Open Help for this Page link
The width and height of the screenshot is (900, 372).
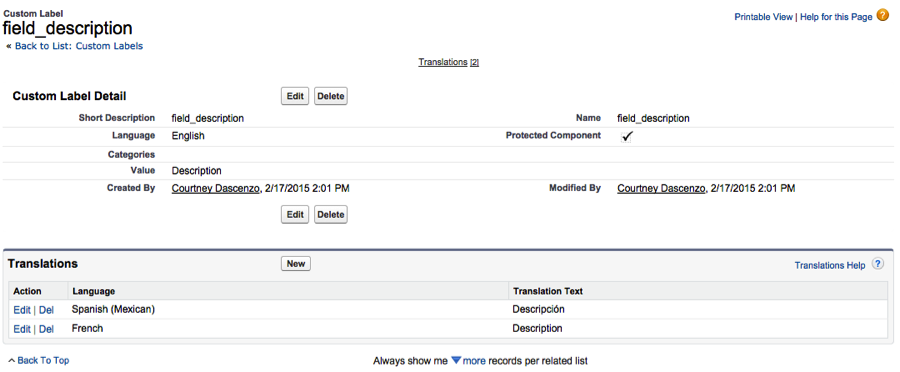(x=836, y=17)
